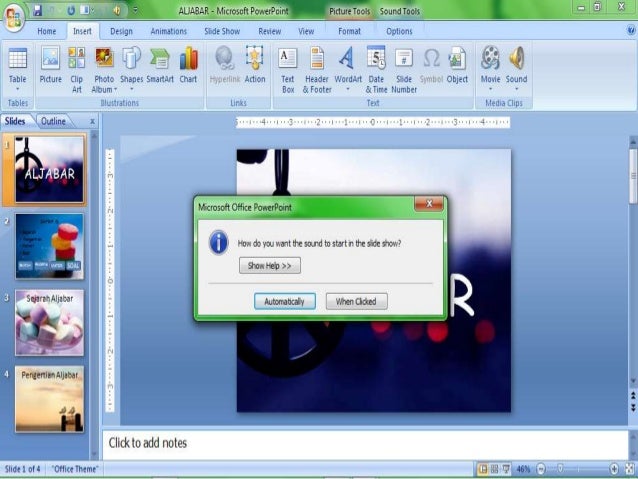This screenshot has height=479, width=638.
Task: Open the Design ribbon tab
Action: click(x=121, y=31)
